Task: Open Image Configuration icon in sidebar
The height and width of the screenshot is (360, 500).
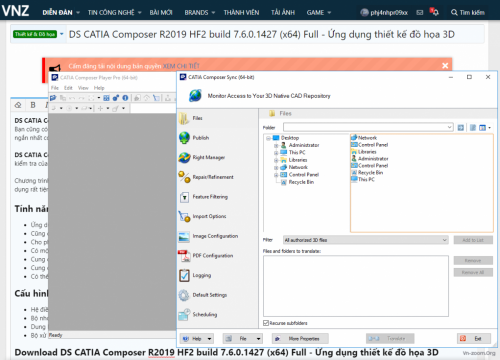Action: (x=184, y=236)
